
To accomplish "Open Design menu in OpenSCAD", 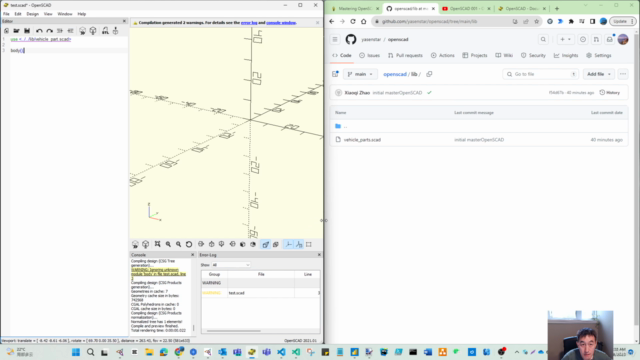I will click(33, 14).
